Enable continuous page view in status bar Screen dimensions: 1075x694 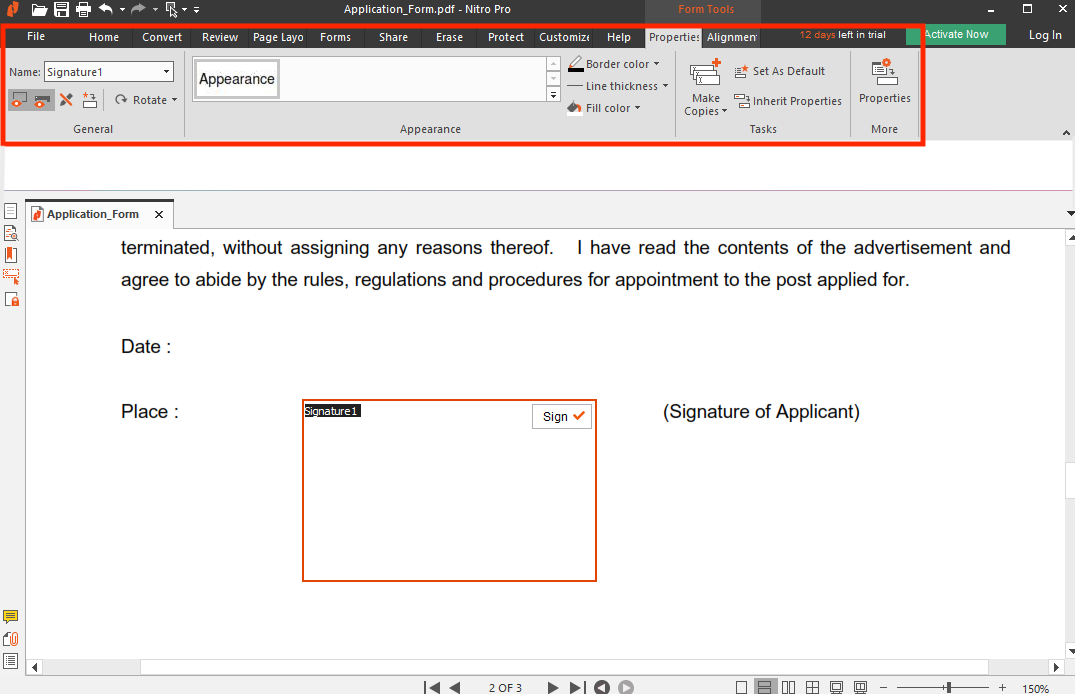(x=764, y=687)
